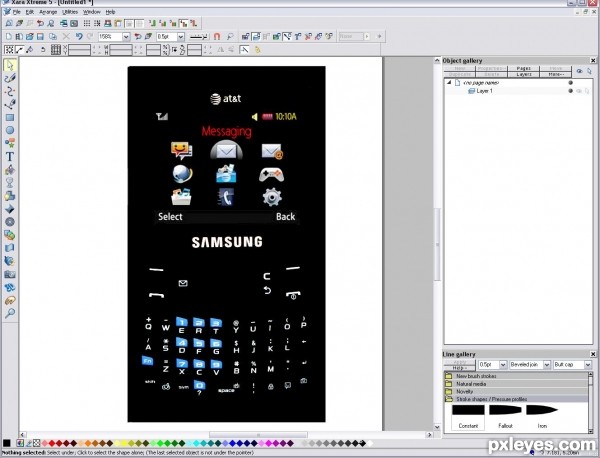Screen dimensions: 600x458
Task: Open the Help menu
Action: (x=110, y=12)
